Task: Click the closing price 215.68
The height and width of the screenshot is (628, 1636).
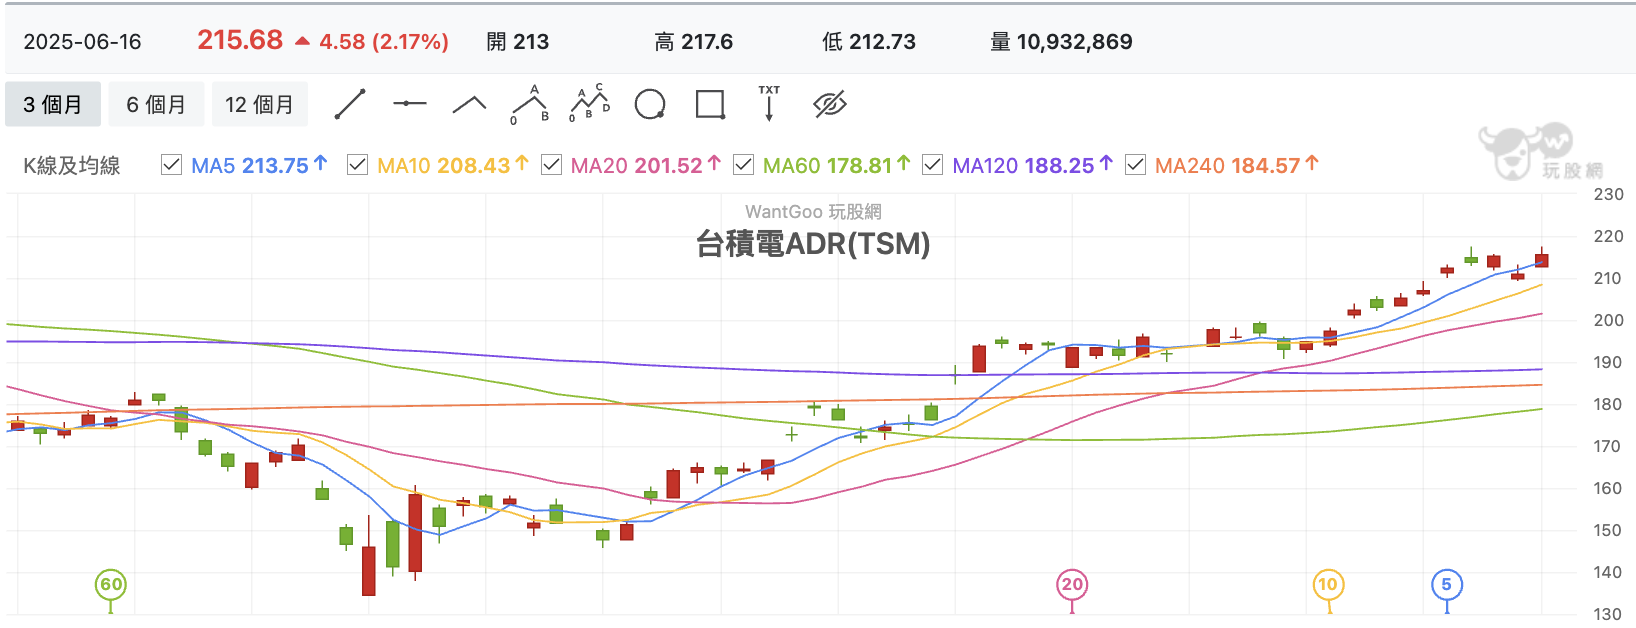Action: 240,40
